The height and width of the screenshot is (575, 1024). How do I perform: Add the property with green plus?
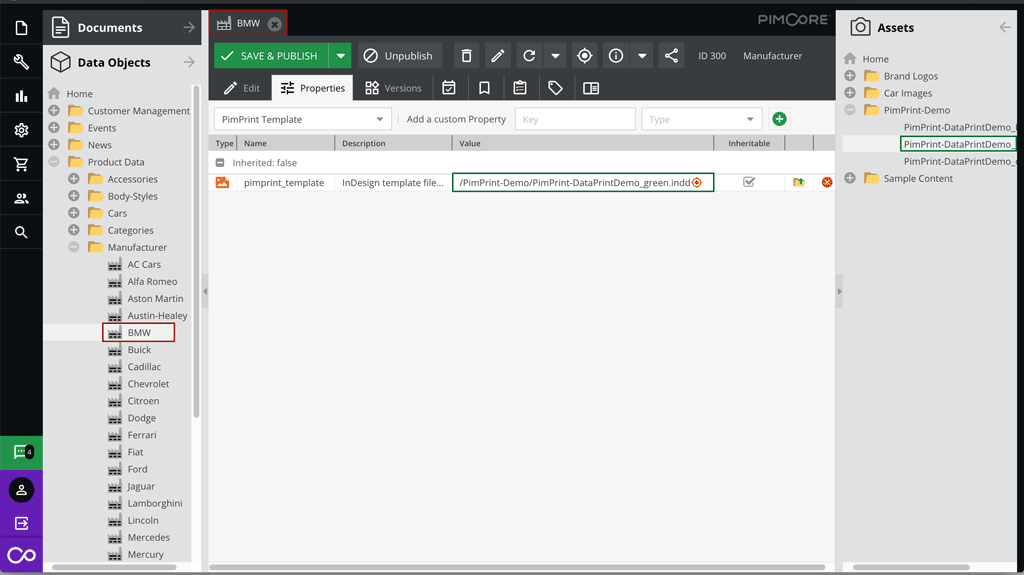[779, 119]
